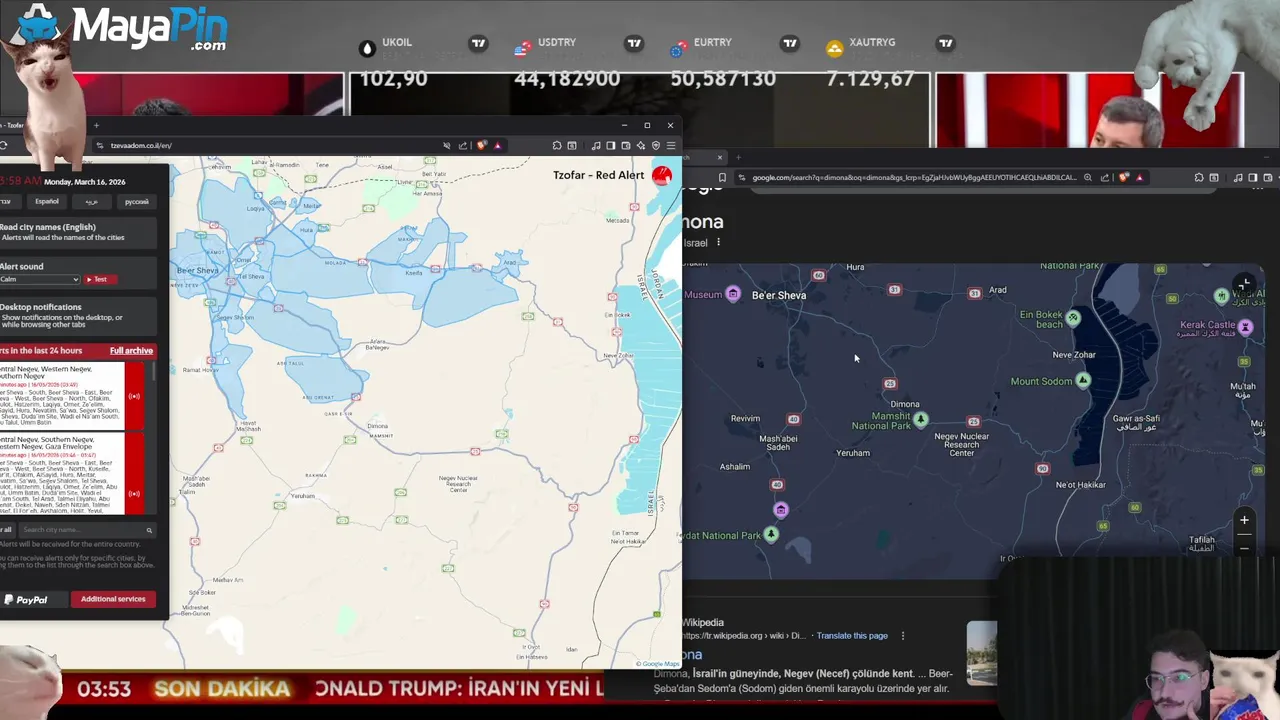Toggle the sidebar panel icon in Tzofar toolbar
Viewport: 1280px width, 720px height.
point(611,145)
